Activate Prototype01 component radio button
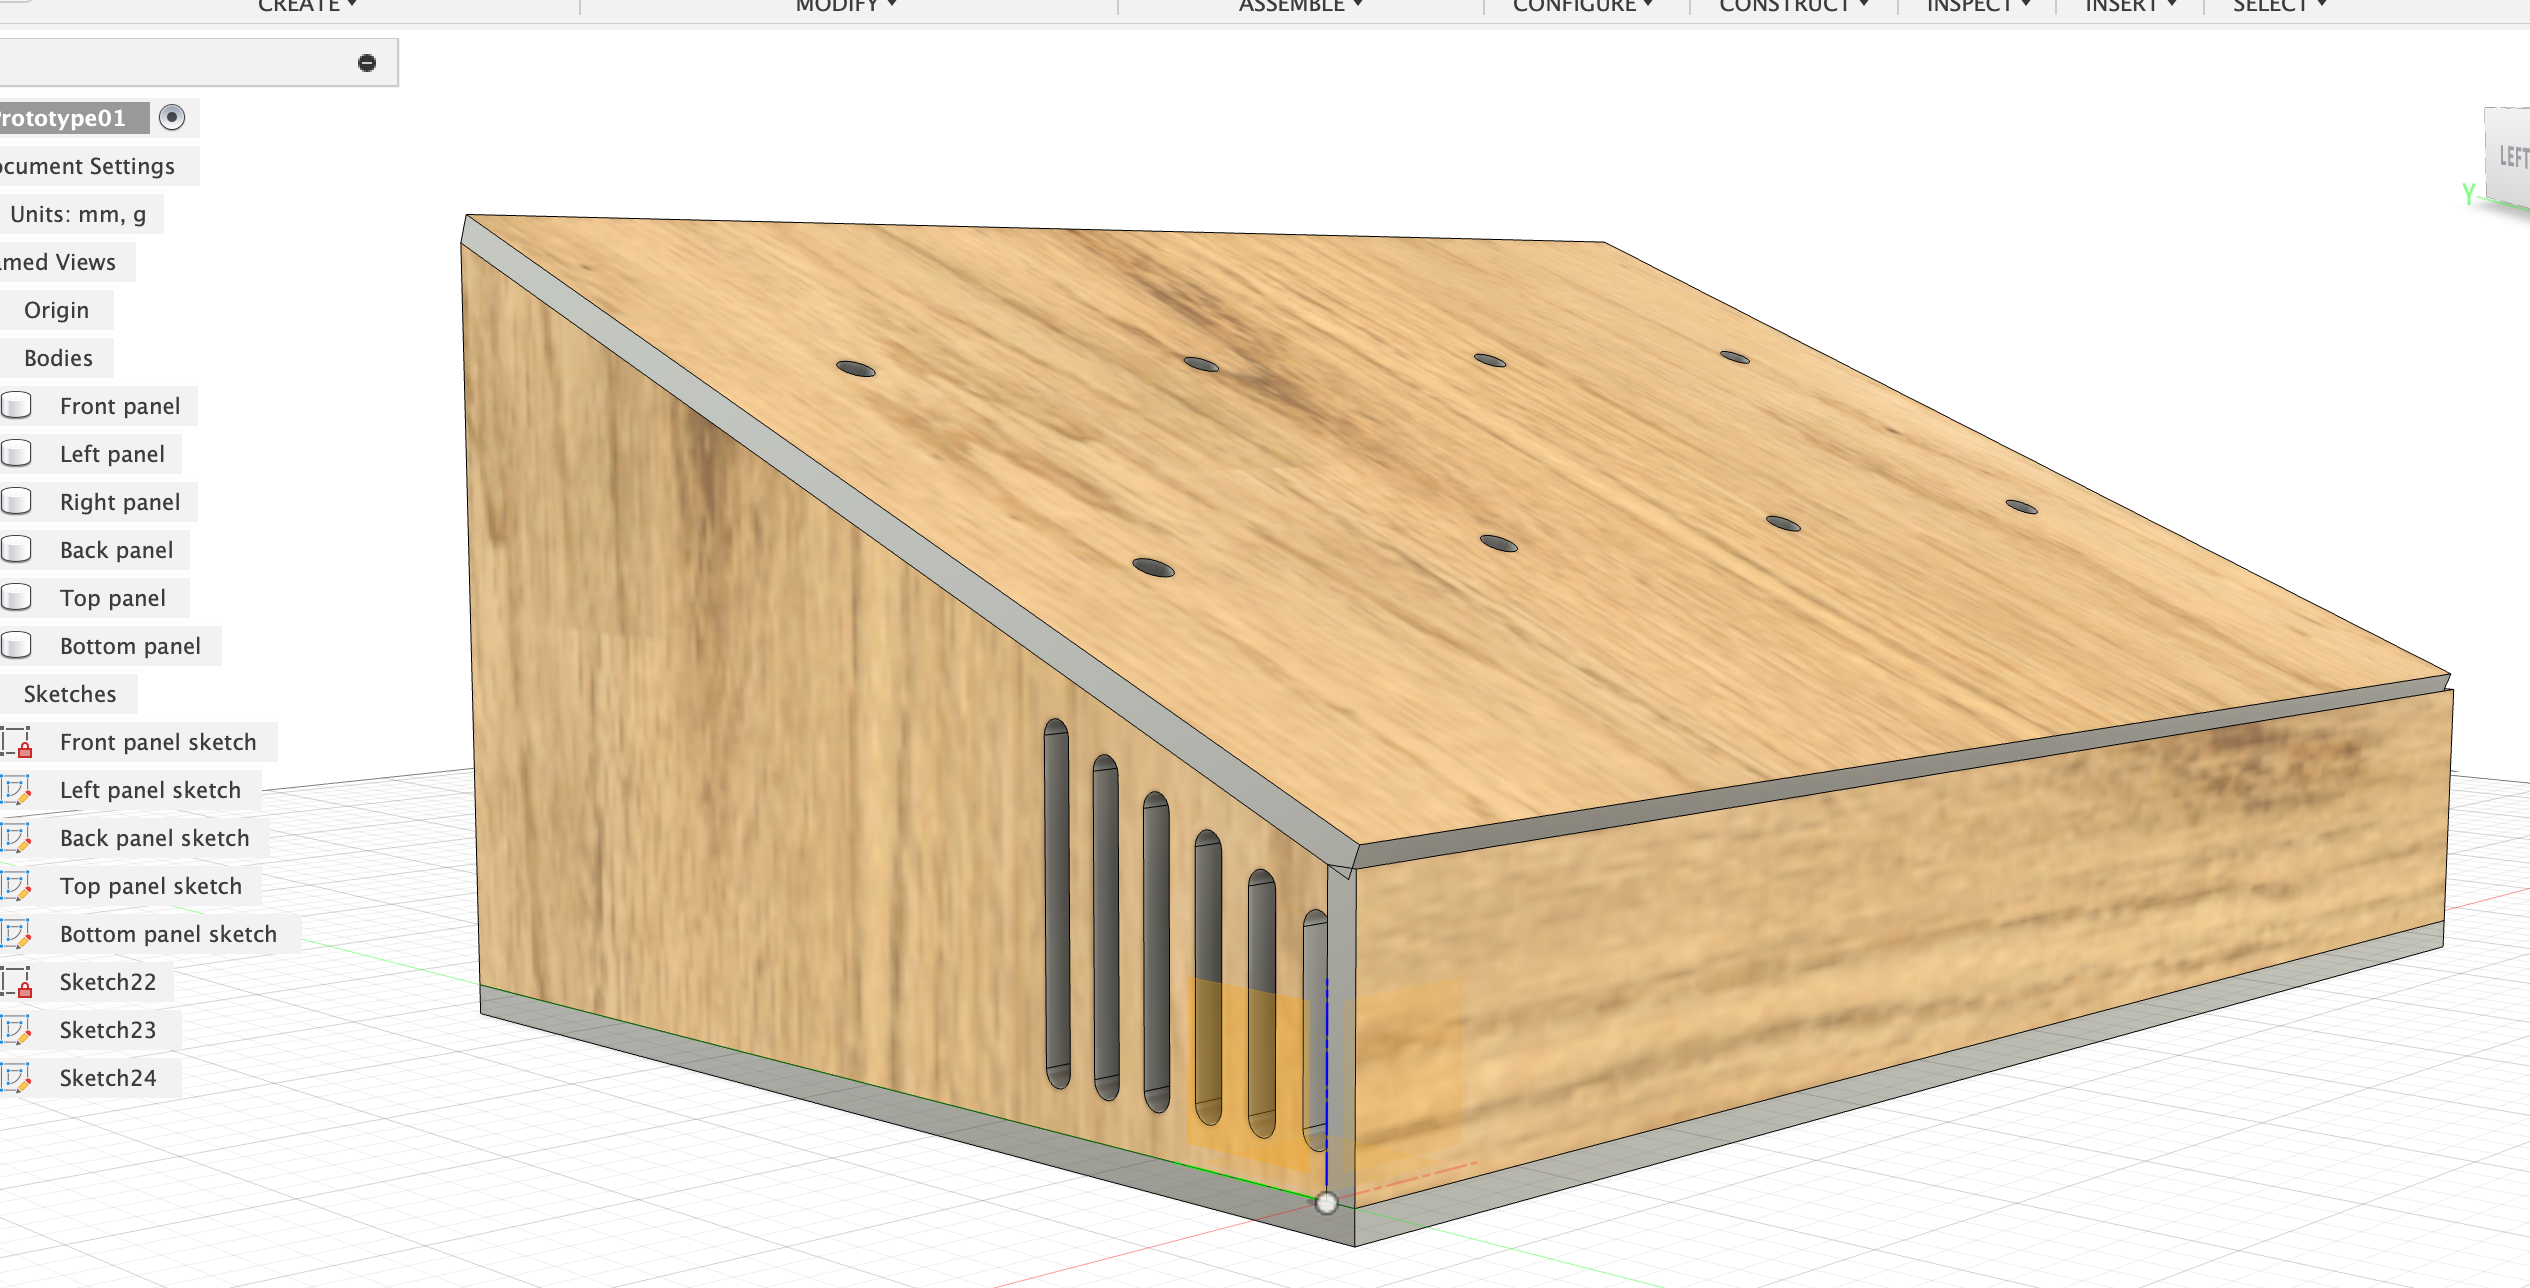Screen dimensions: 2530x1288 point(172,118)
